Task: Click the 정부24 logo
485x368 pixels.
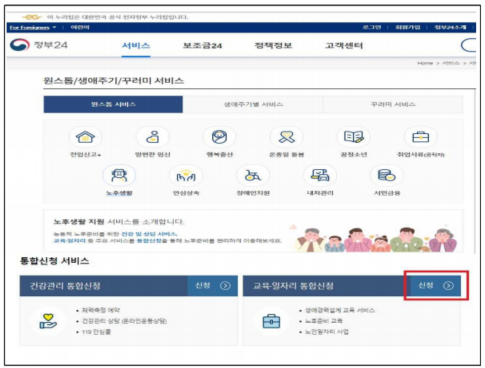Action: (39, 45)
